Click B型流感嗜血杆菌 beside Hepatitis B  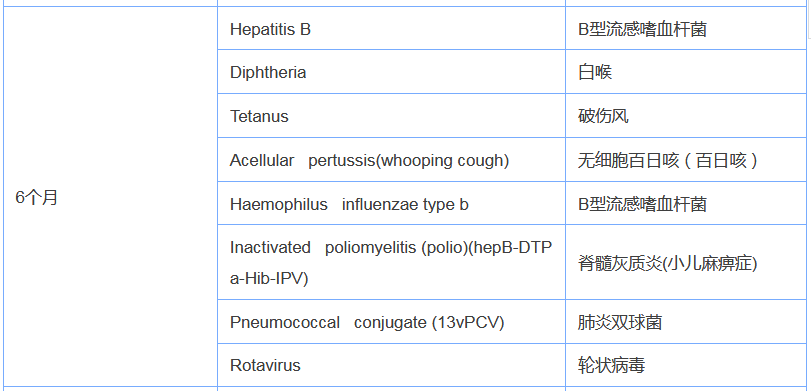tap(686, 28)
